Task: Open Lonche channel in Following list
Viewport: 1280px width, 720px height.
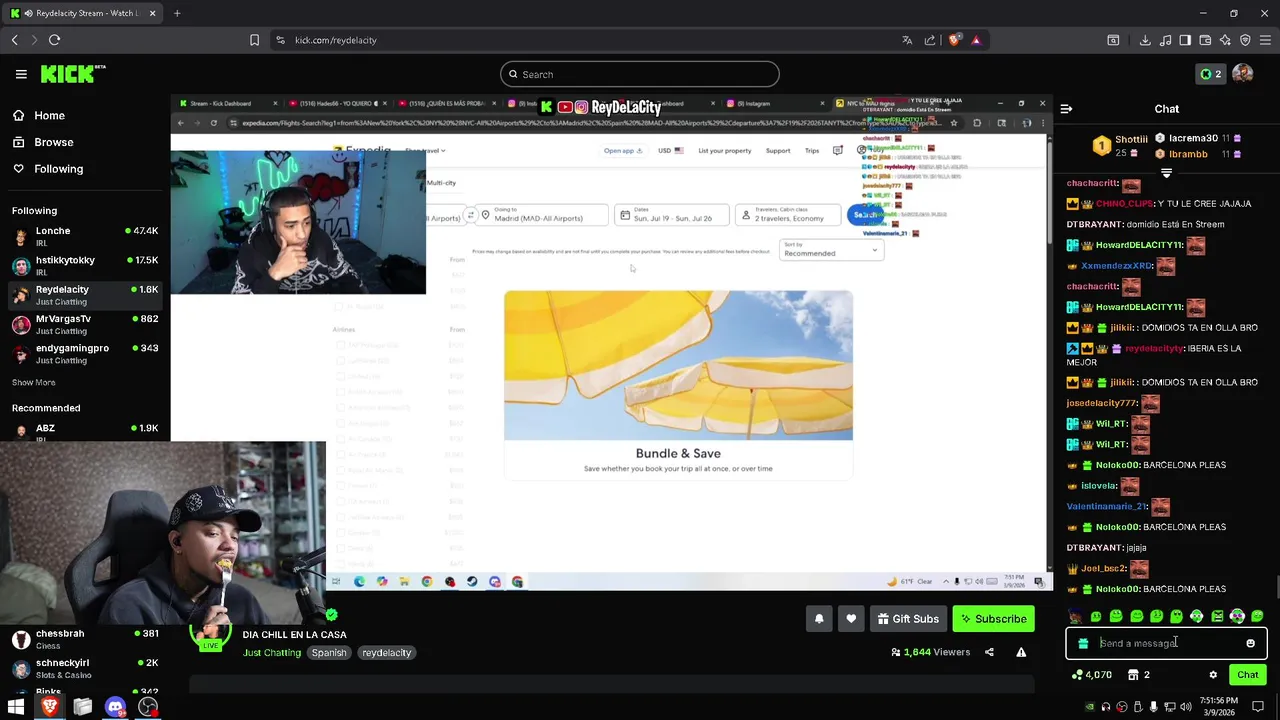Action: (85, 236)
